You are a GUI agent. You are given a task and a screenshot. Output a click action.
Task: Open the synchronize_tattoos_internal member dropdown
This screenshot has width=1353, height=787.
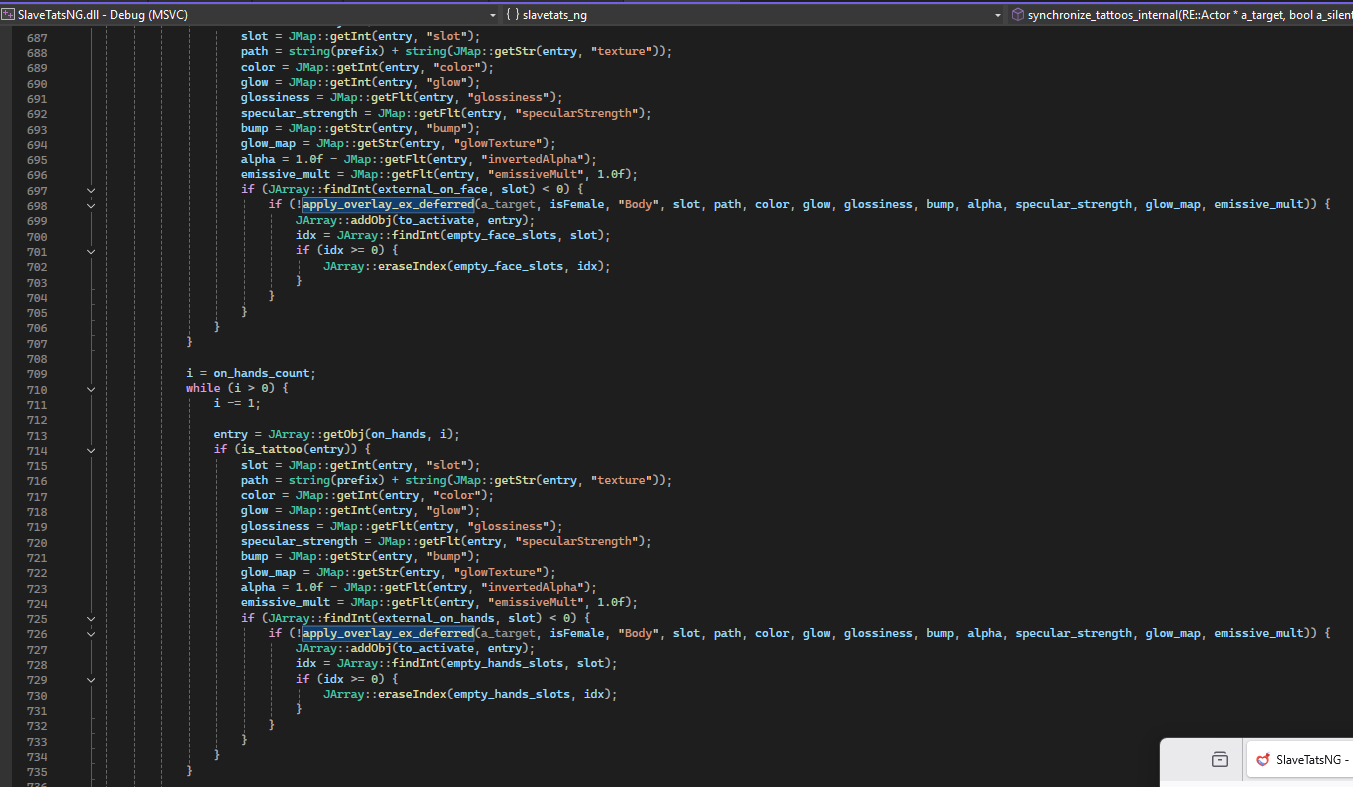coord(1180,15)
